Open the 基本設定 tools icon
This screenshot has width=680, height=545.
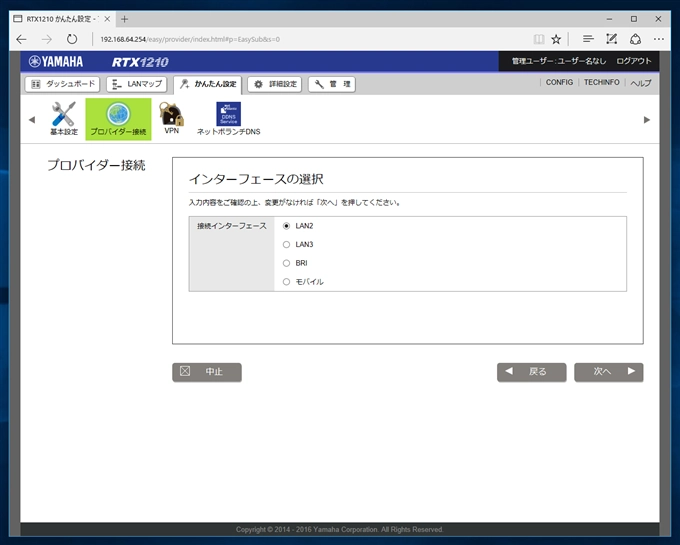point(63,118)
